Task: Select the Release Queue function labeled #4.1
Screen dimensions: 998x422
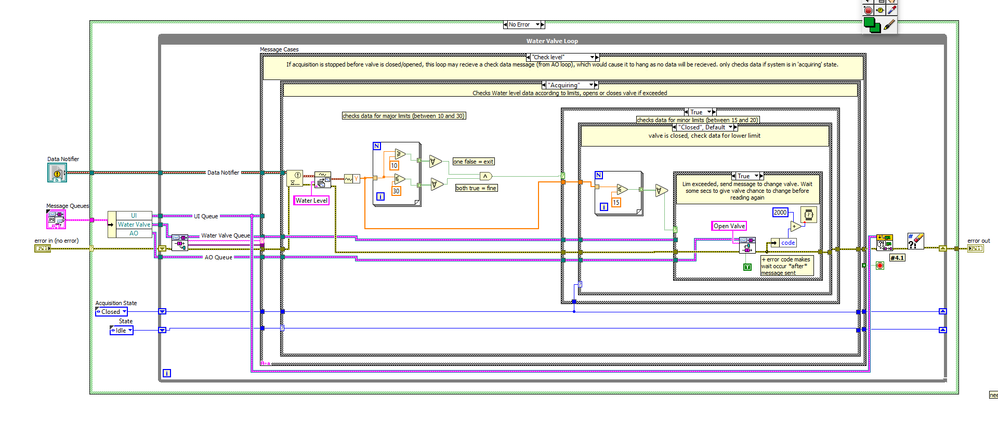Action: [x=885, y=243]
